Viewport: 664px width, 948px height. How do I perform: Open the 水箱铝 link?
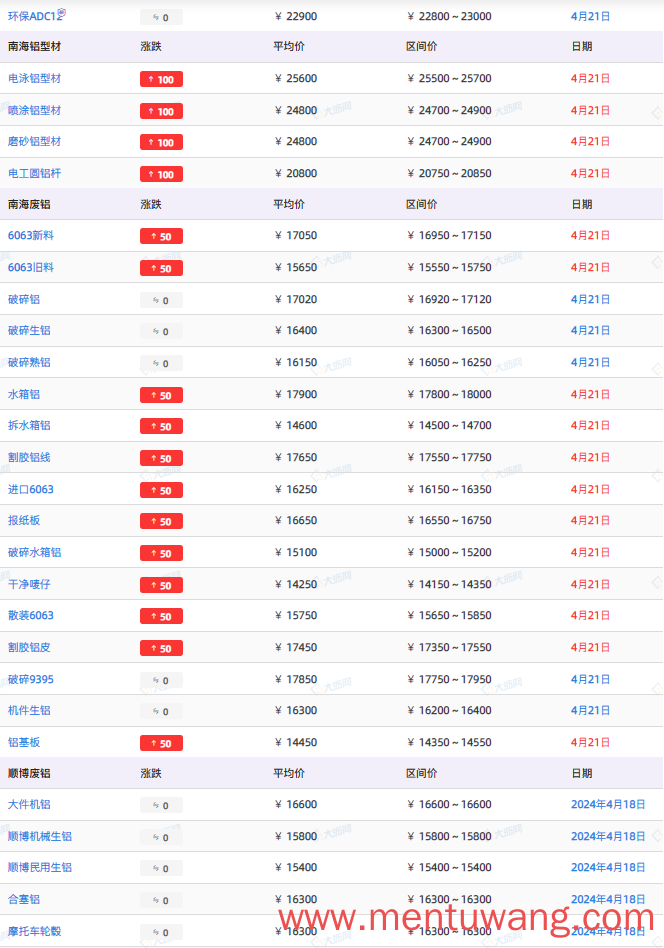[x=24, y=394]
